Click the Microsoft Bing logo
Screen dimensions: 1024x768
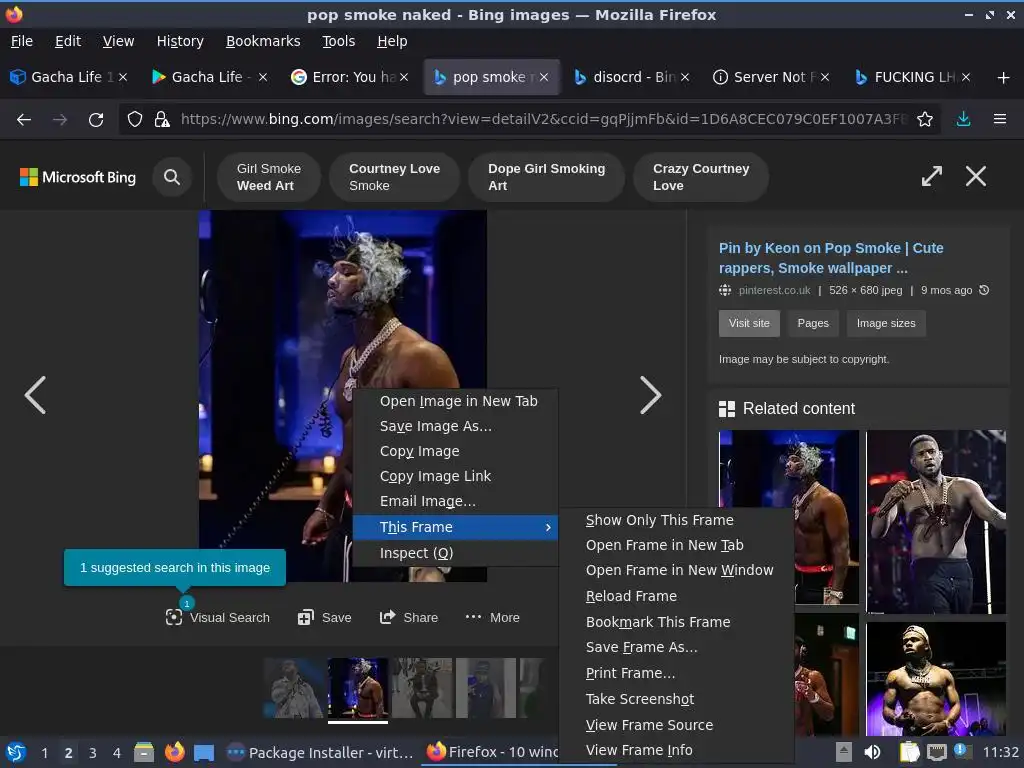pos(78,177)
